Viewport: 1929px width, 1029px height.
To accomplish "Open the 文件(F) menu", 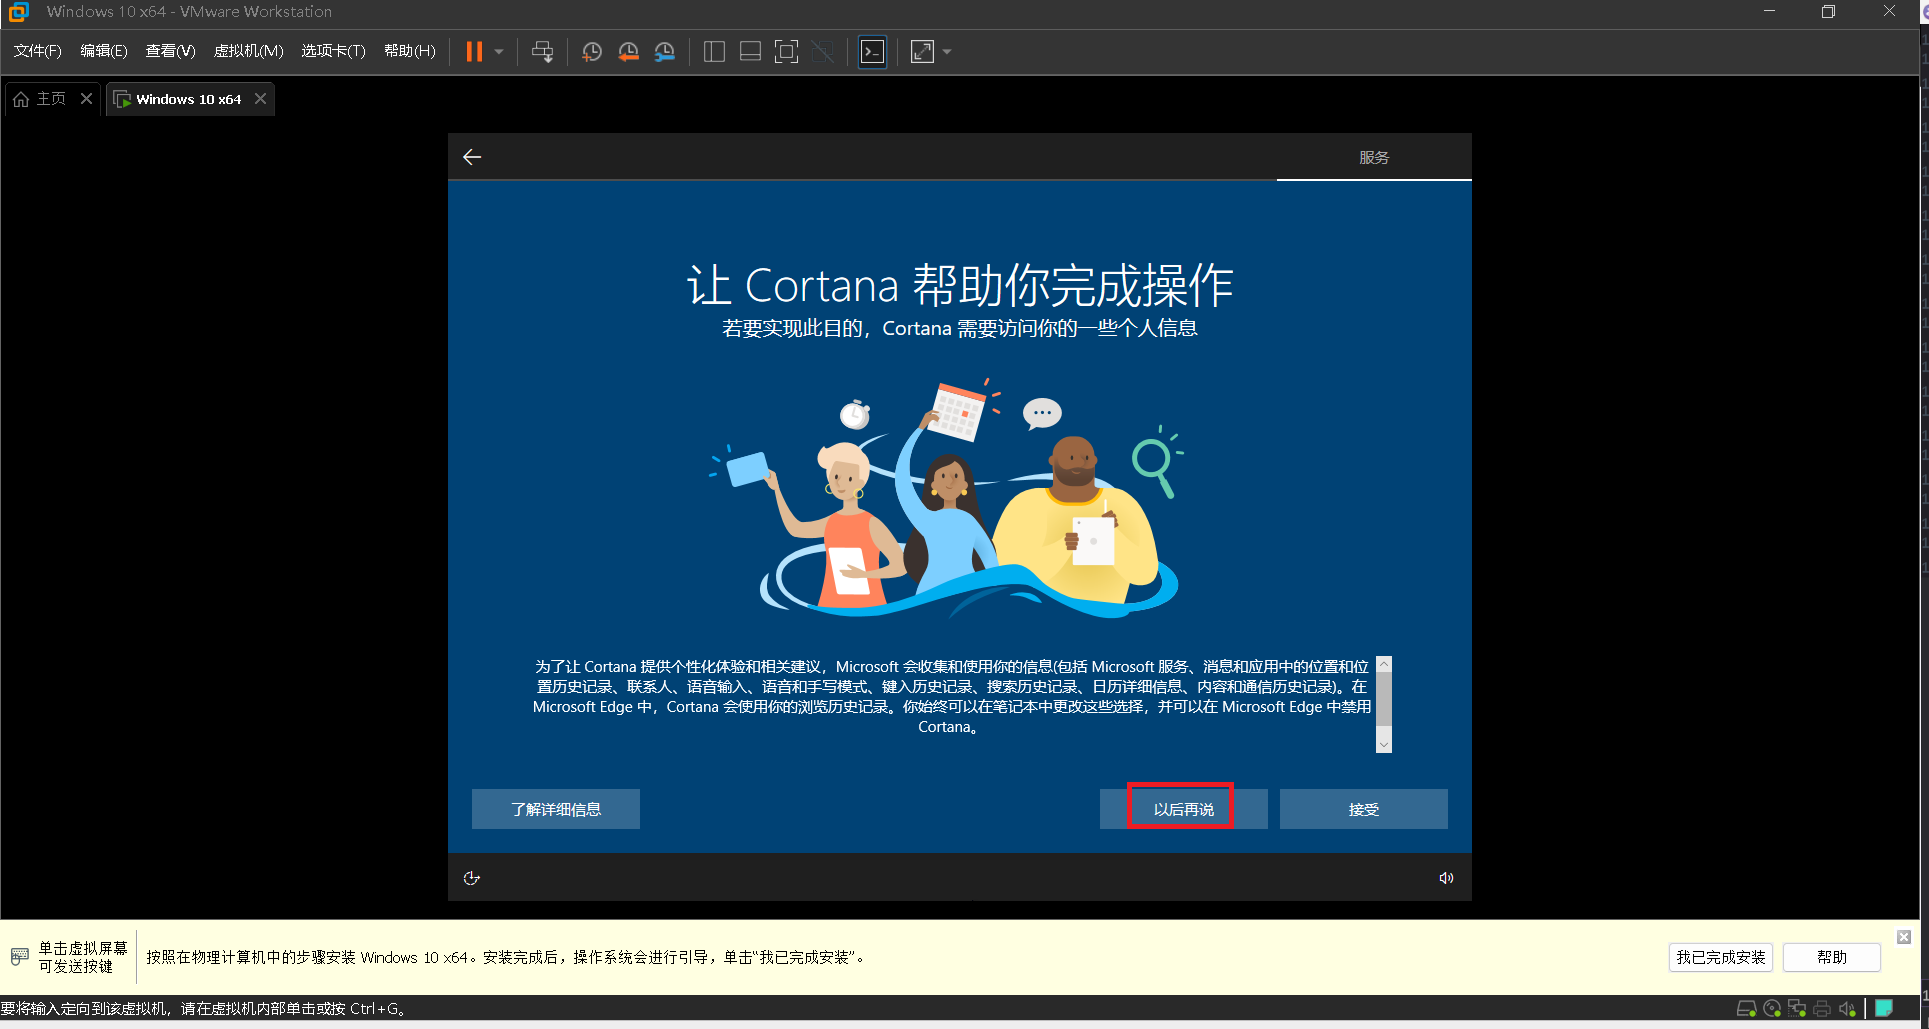I will click(x=37, y=51).
